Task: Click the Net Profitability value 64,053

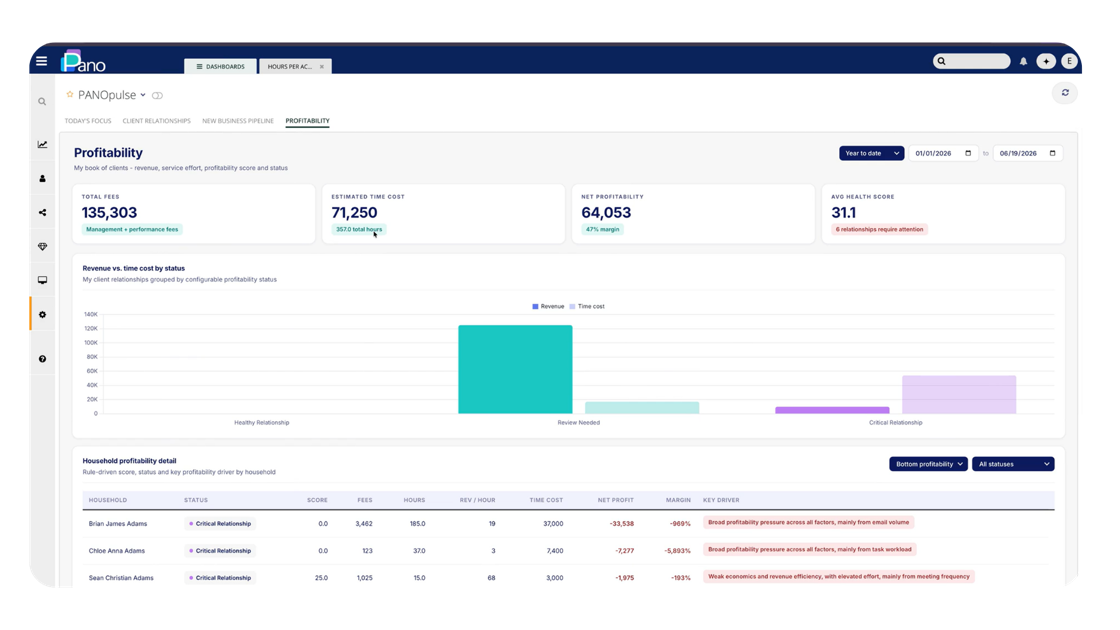Action: click(x=606, y=212)
